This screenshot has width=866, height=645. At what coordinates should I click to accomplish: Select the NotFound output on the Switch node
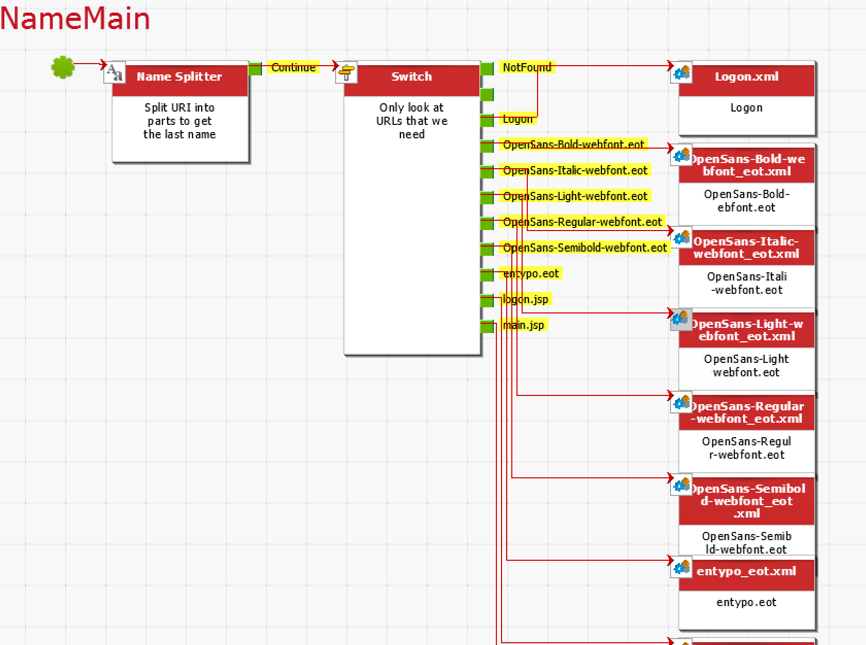(x=526, y=68)
